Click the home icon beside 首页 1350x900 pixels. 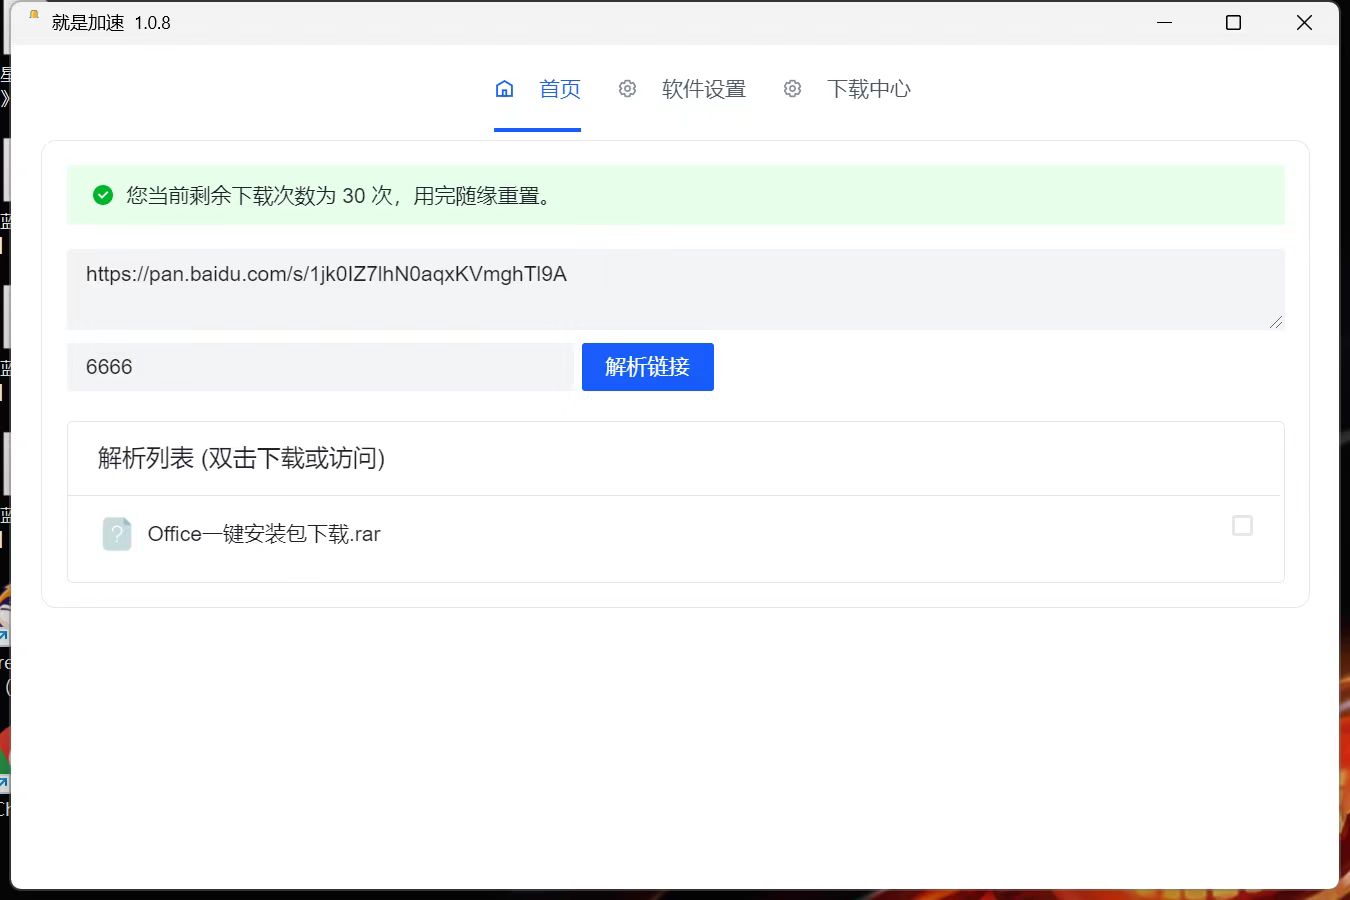504,89
